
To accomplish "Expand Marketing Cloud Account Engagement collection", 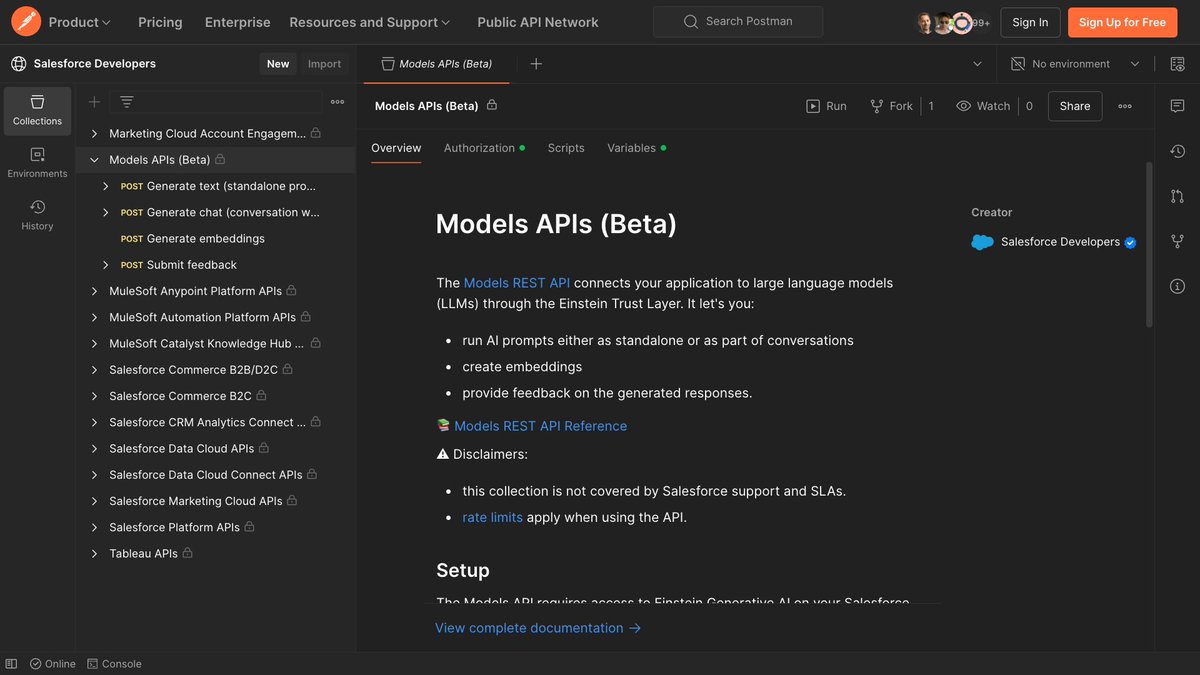I will tap(94, 133).
